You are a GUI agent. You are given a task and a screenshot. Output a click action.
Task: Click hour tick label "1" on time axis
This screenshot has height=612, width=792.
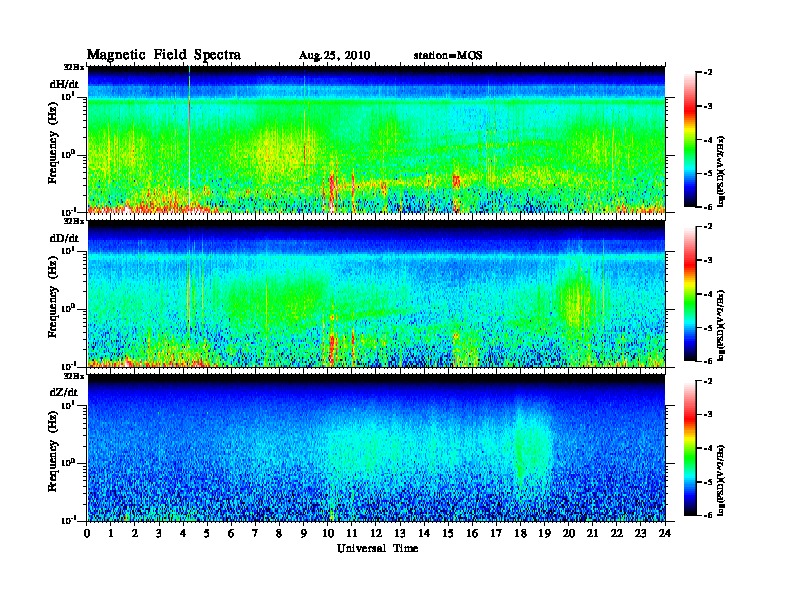coord(111,533)
